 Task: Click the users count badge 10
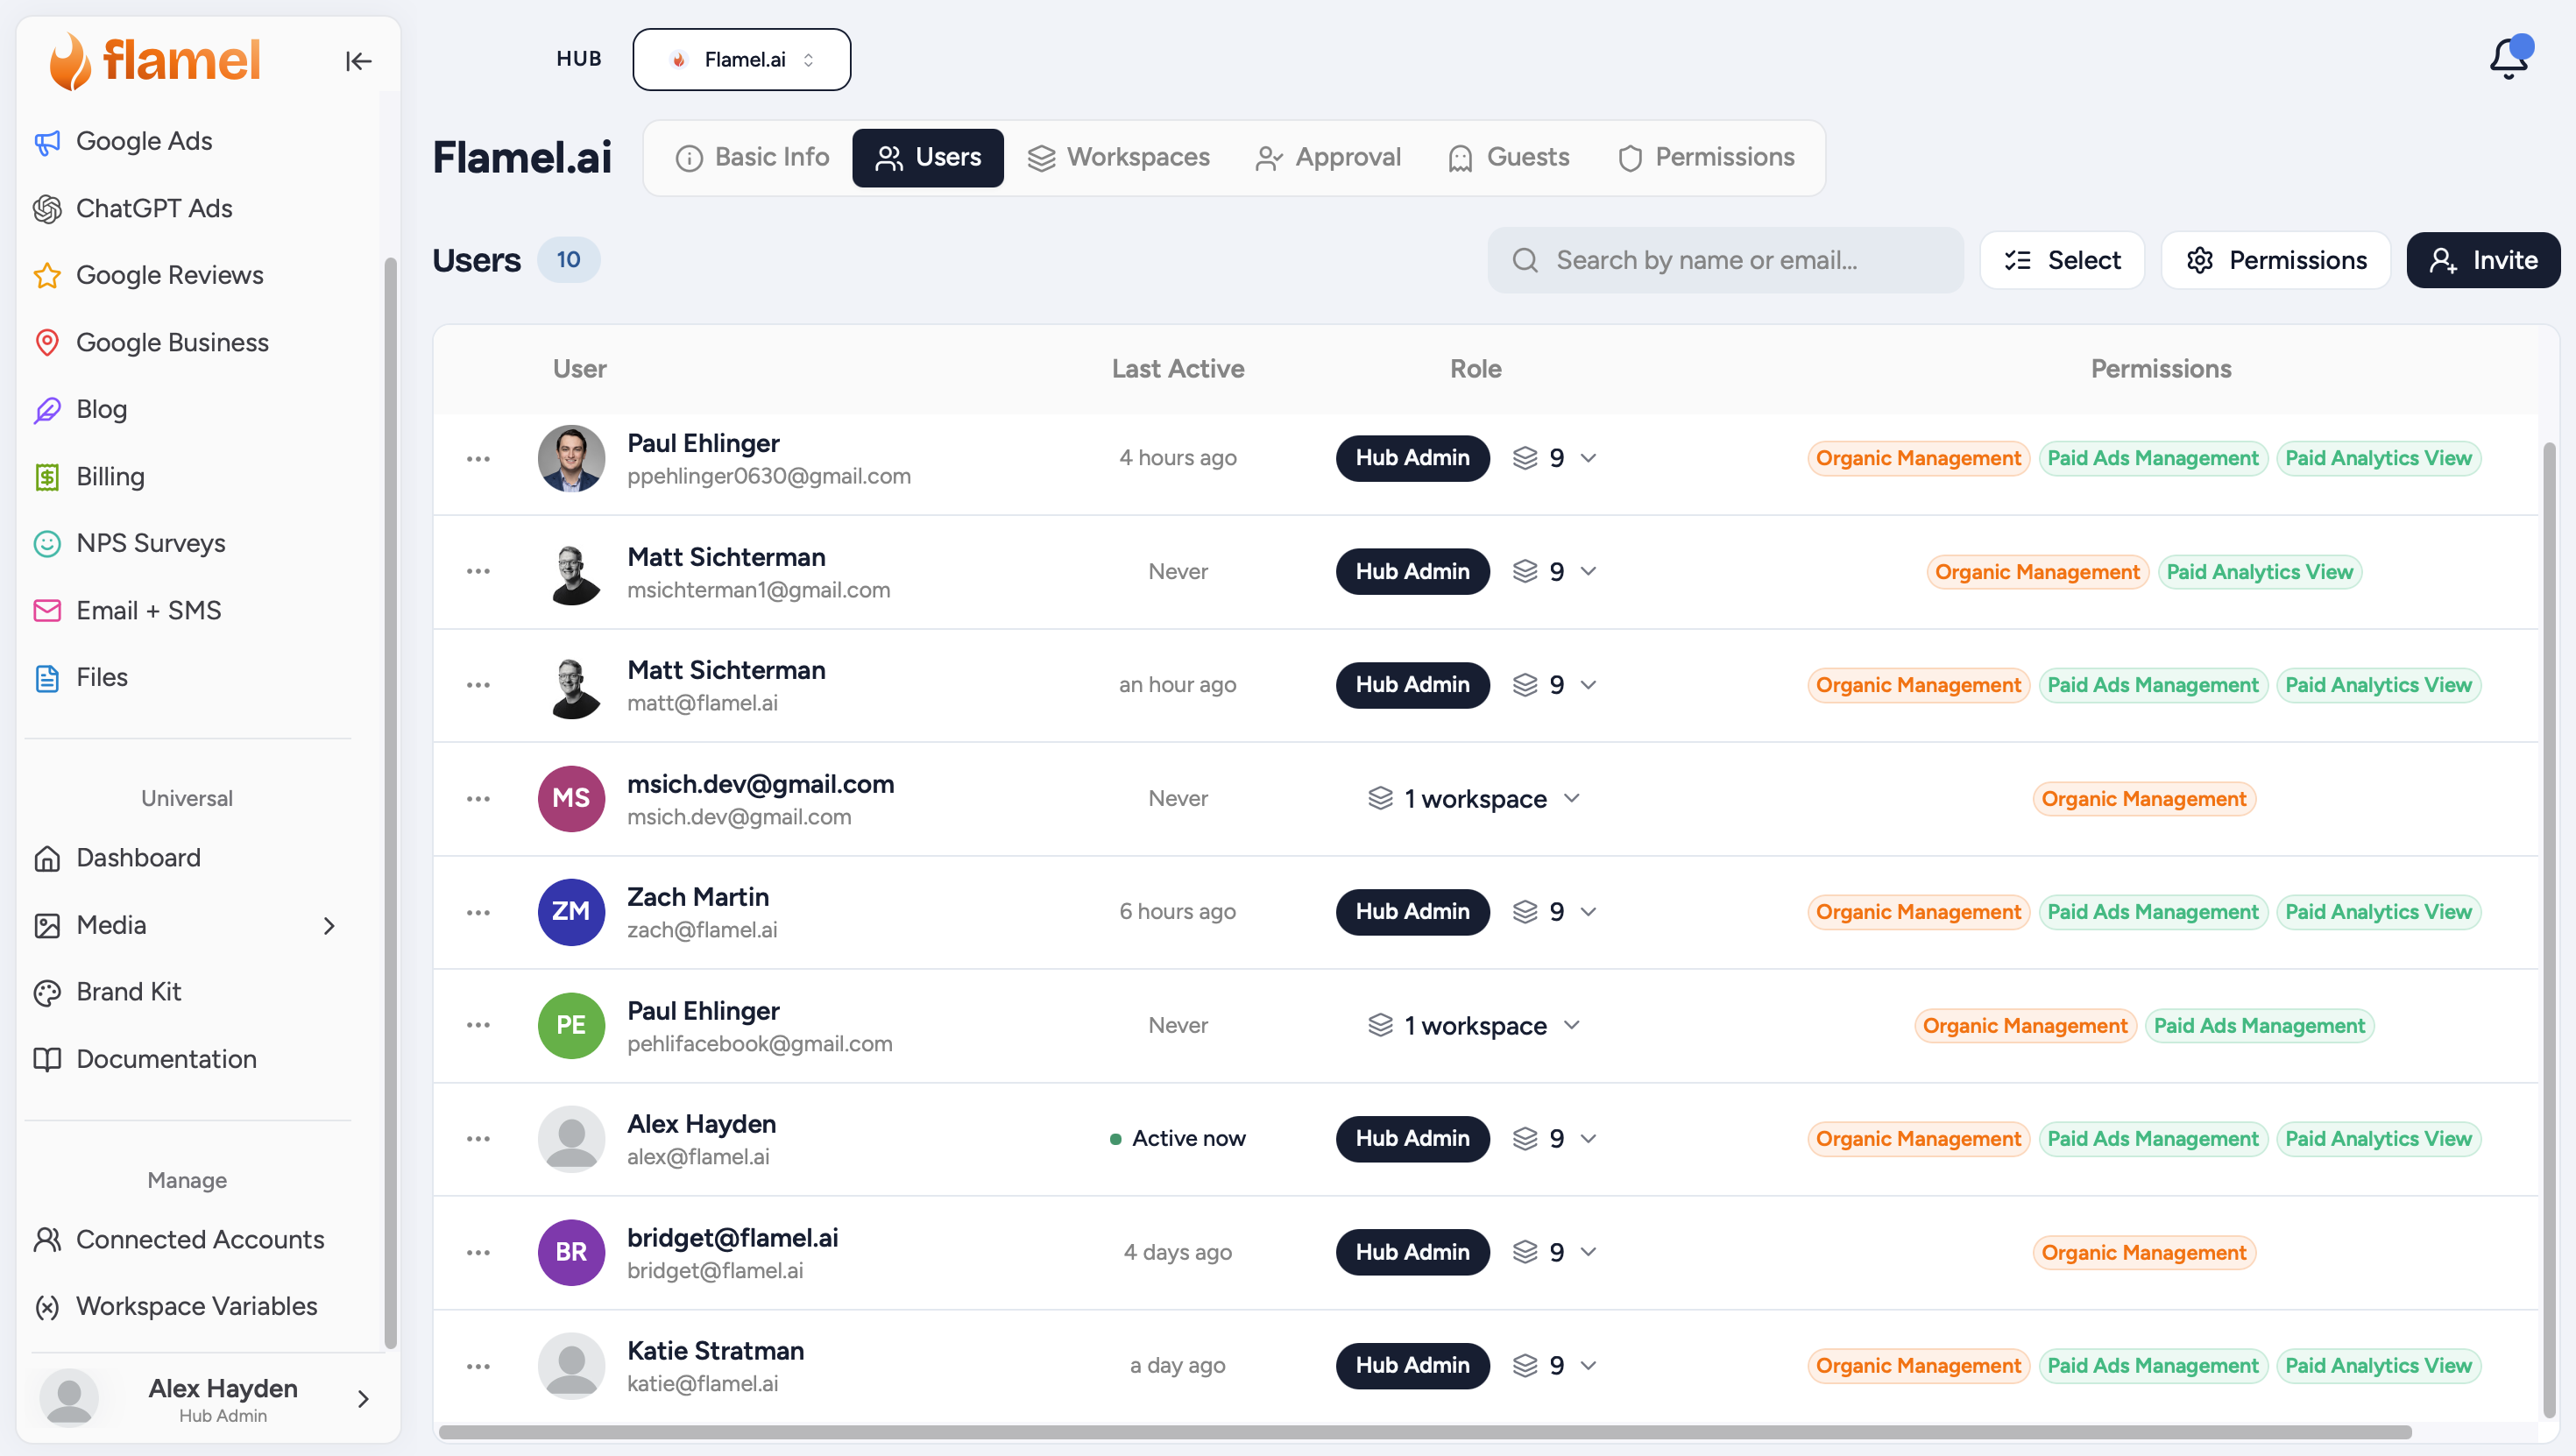[x=568, y=260]
